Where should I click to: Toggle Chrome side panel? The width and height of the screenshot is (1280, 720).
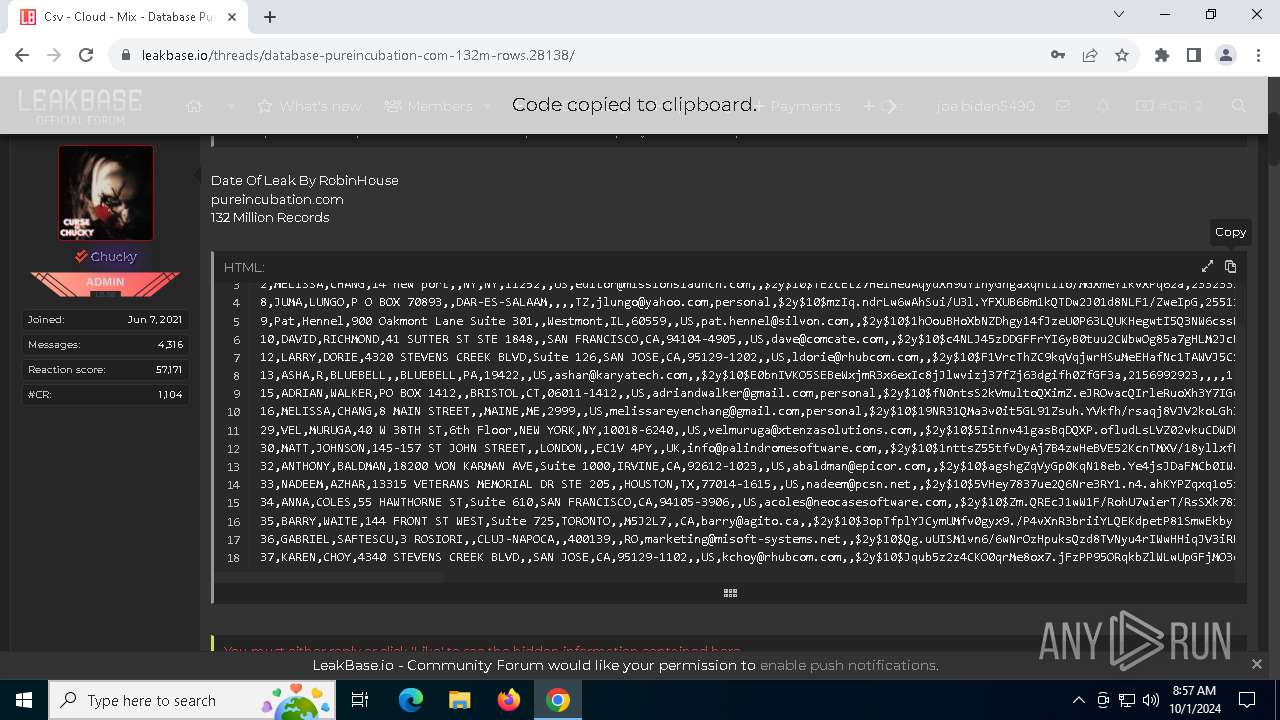click(1194, 55)
